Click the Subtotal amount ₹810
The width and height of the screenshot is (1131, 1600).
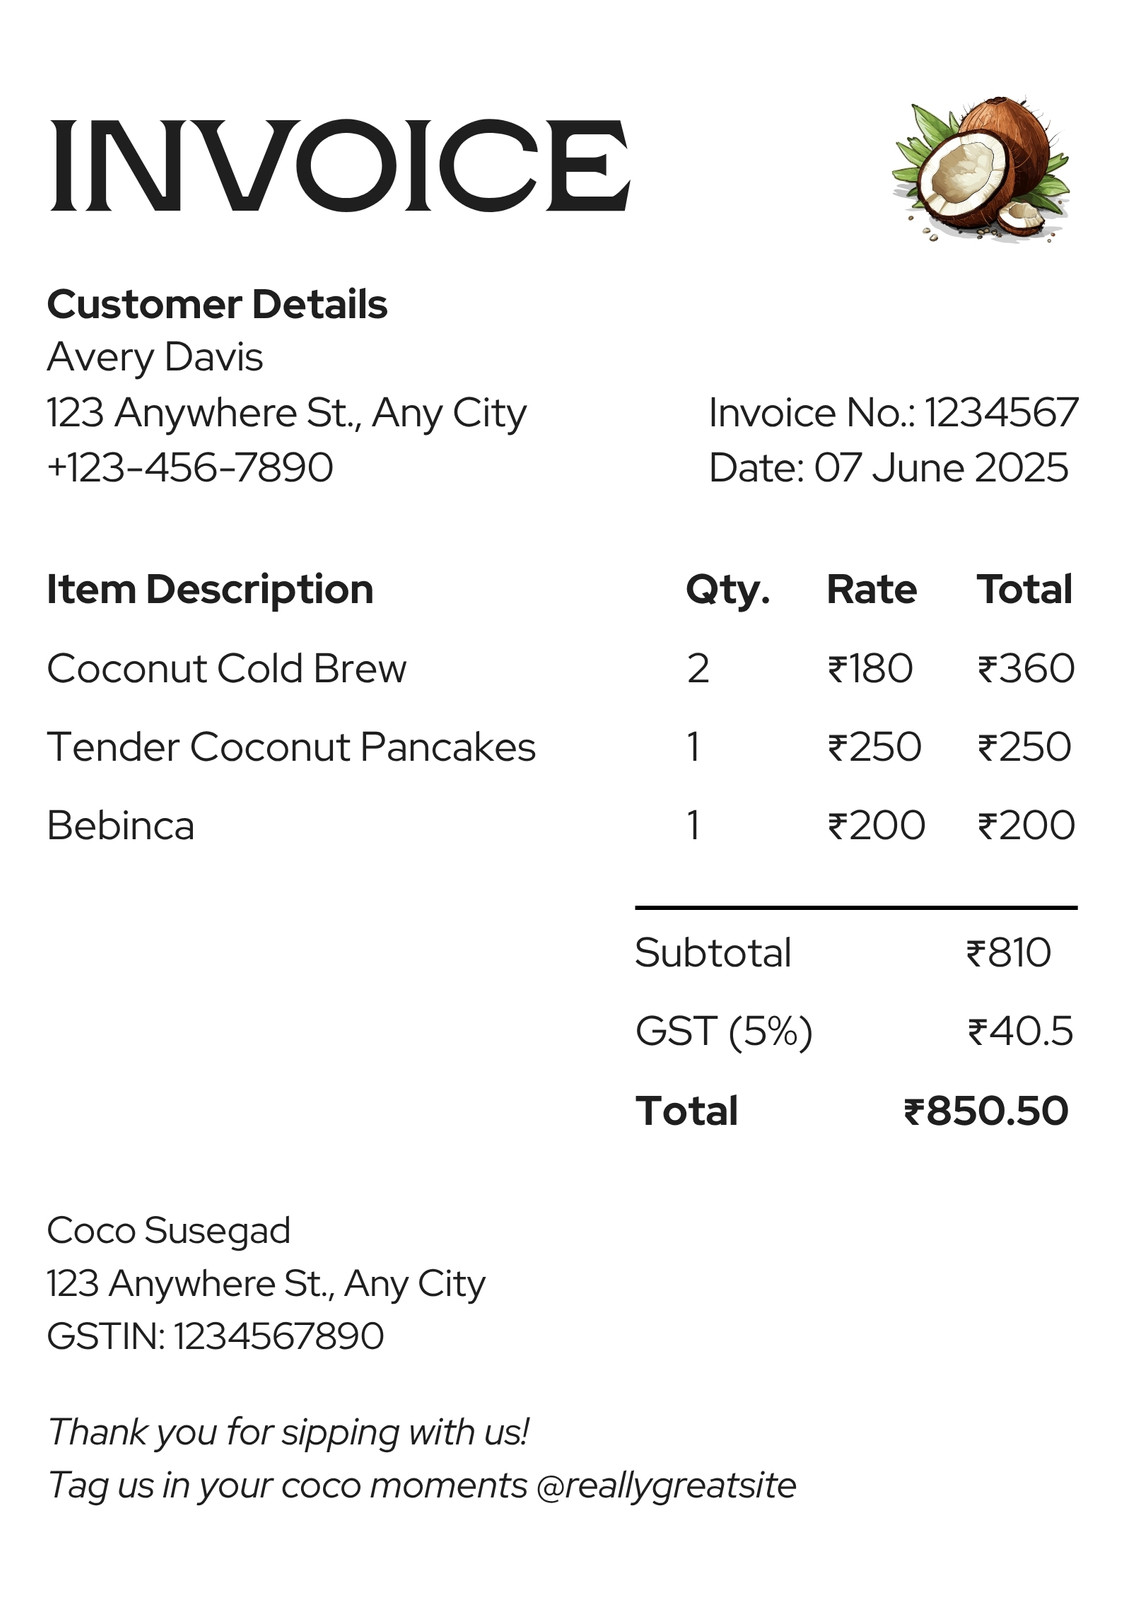pos(1009,953)
